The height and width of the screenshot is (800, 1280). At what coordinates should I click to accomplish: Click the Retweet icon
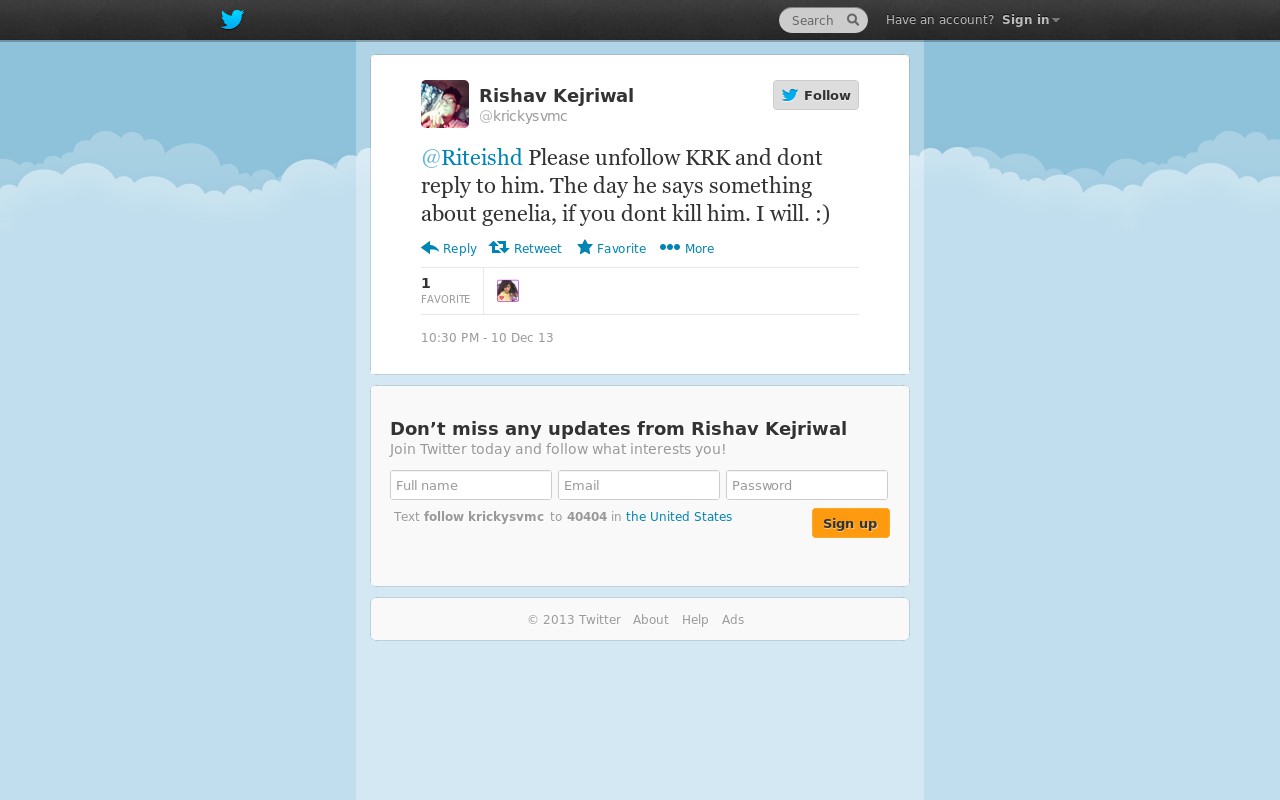pyautogui.click(x=499, y=248)
